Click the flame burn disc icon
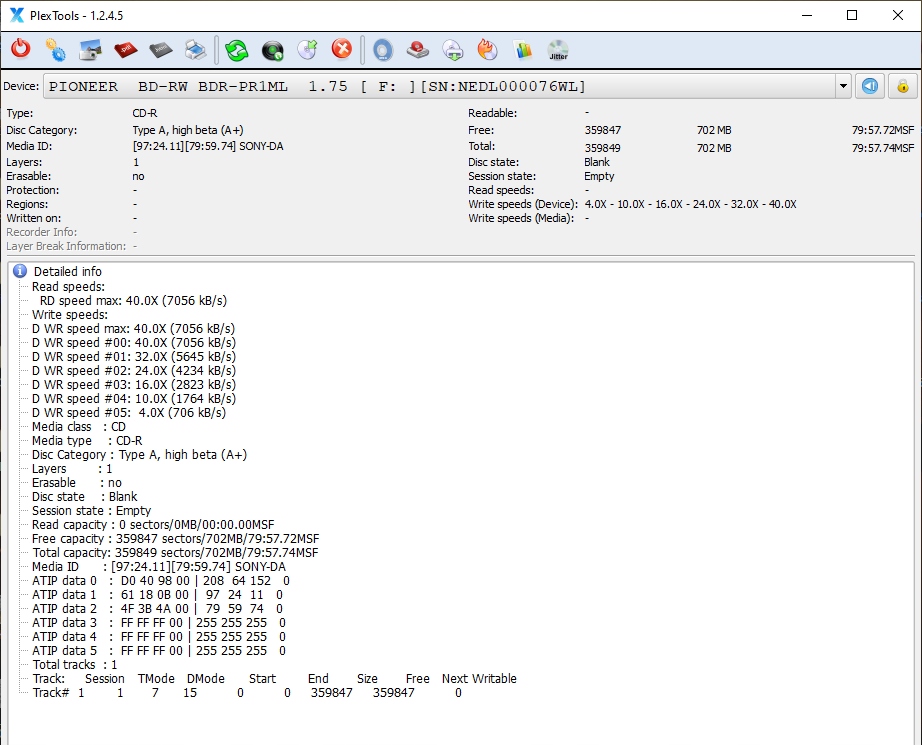Viewport: 922px width, 745px height. pos(487,49)
